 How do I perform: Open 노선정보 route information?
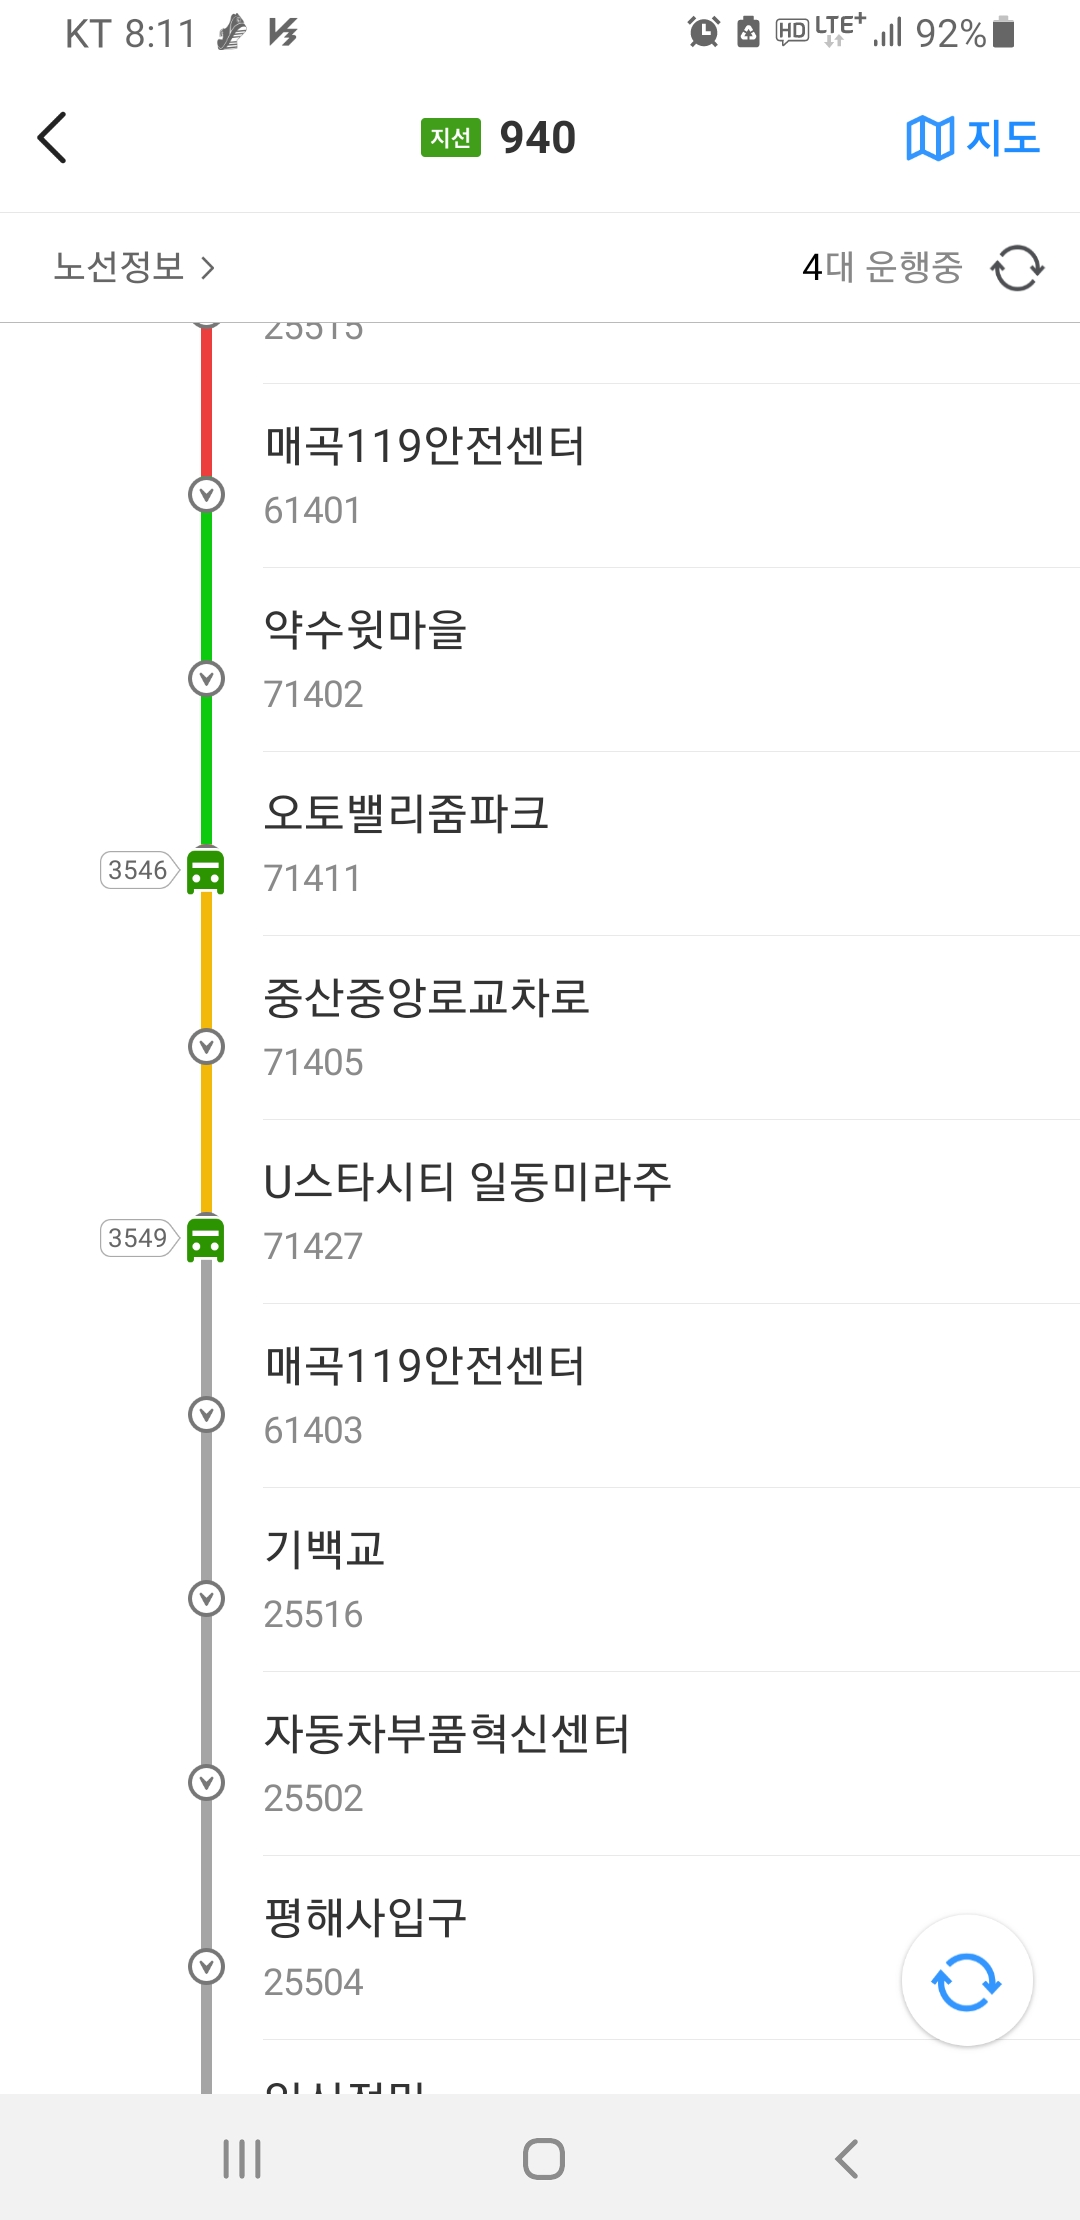(x=134, y=267)
